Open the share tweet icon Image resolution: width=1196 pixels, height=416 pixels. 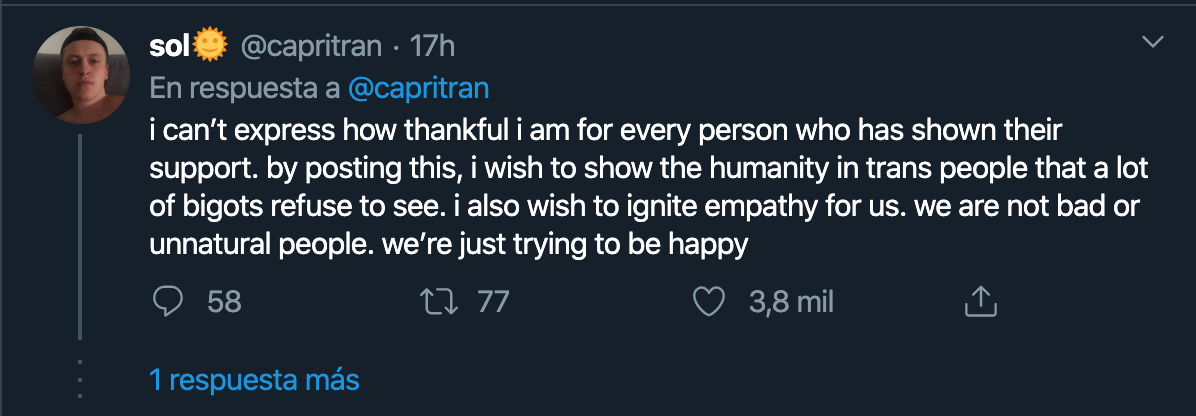point(980,301)
